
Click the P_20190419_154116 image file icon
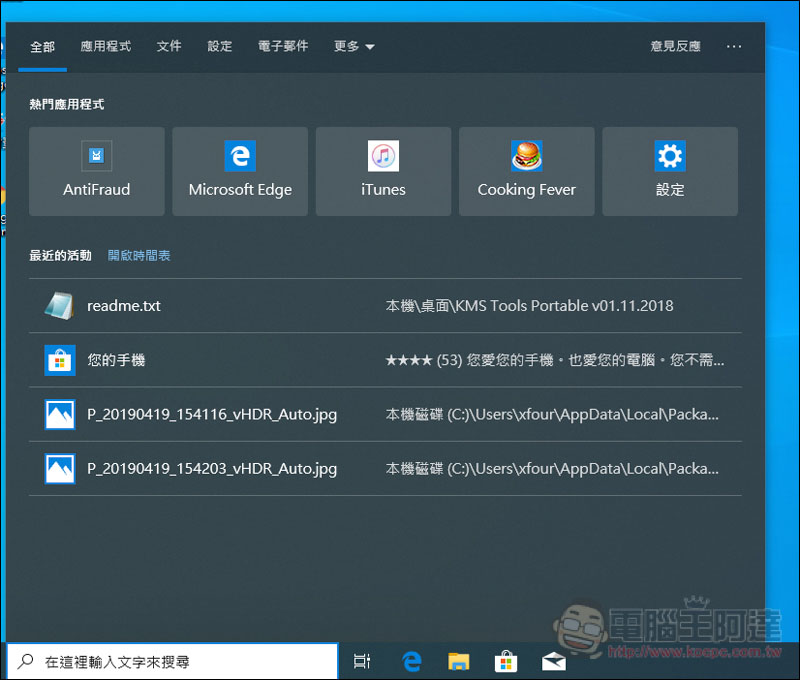[x=60, y=414]
